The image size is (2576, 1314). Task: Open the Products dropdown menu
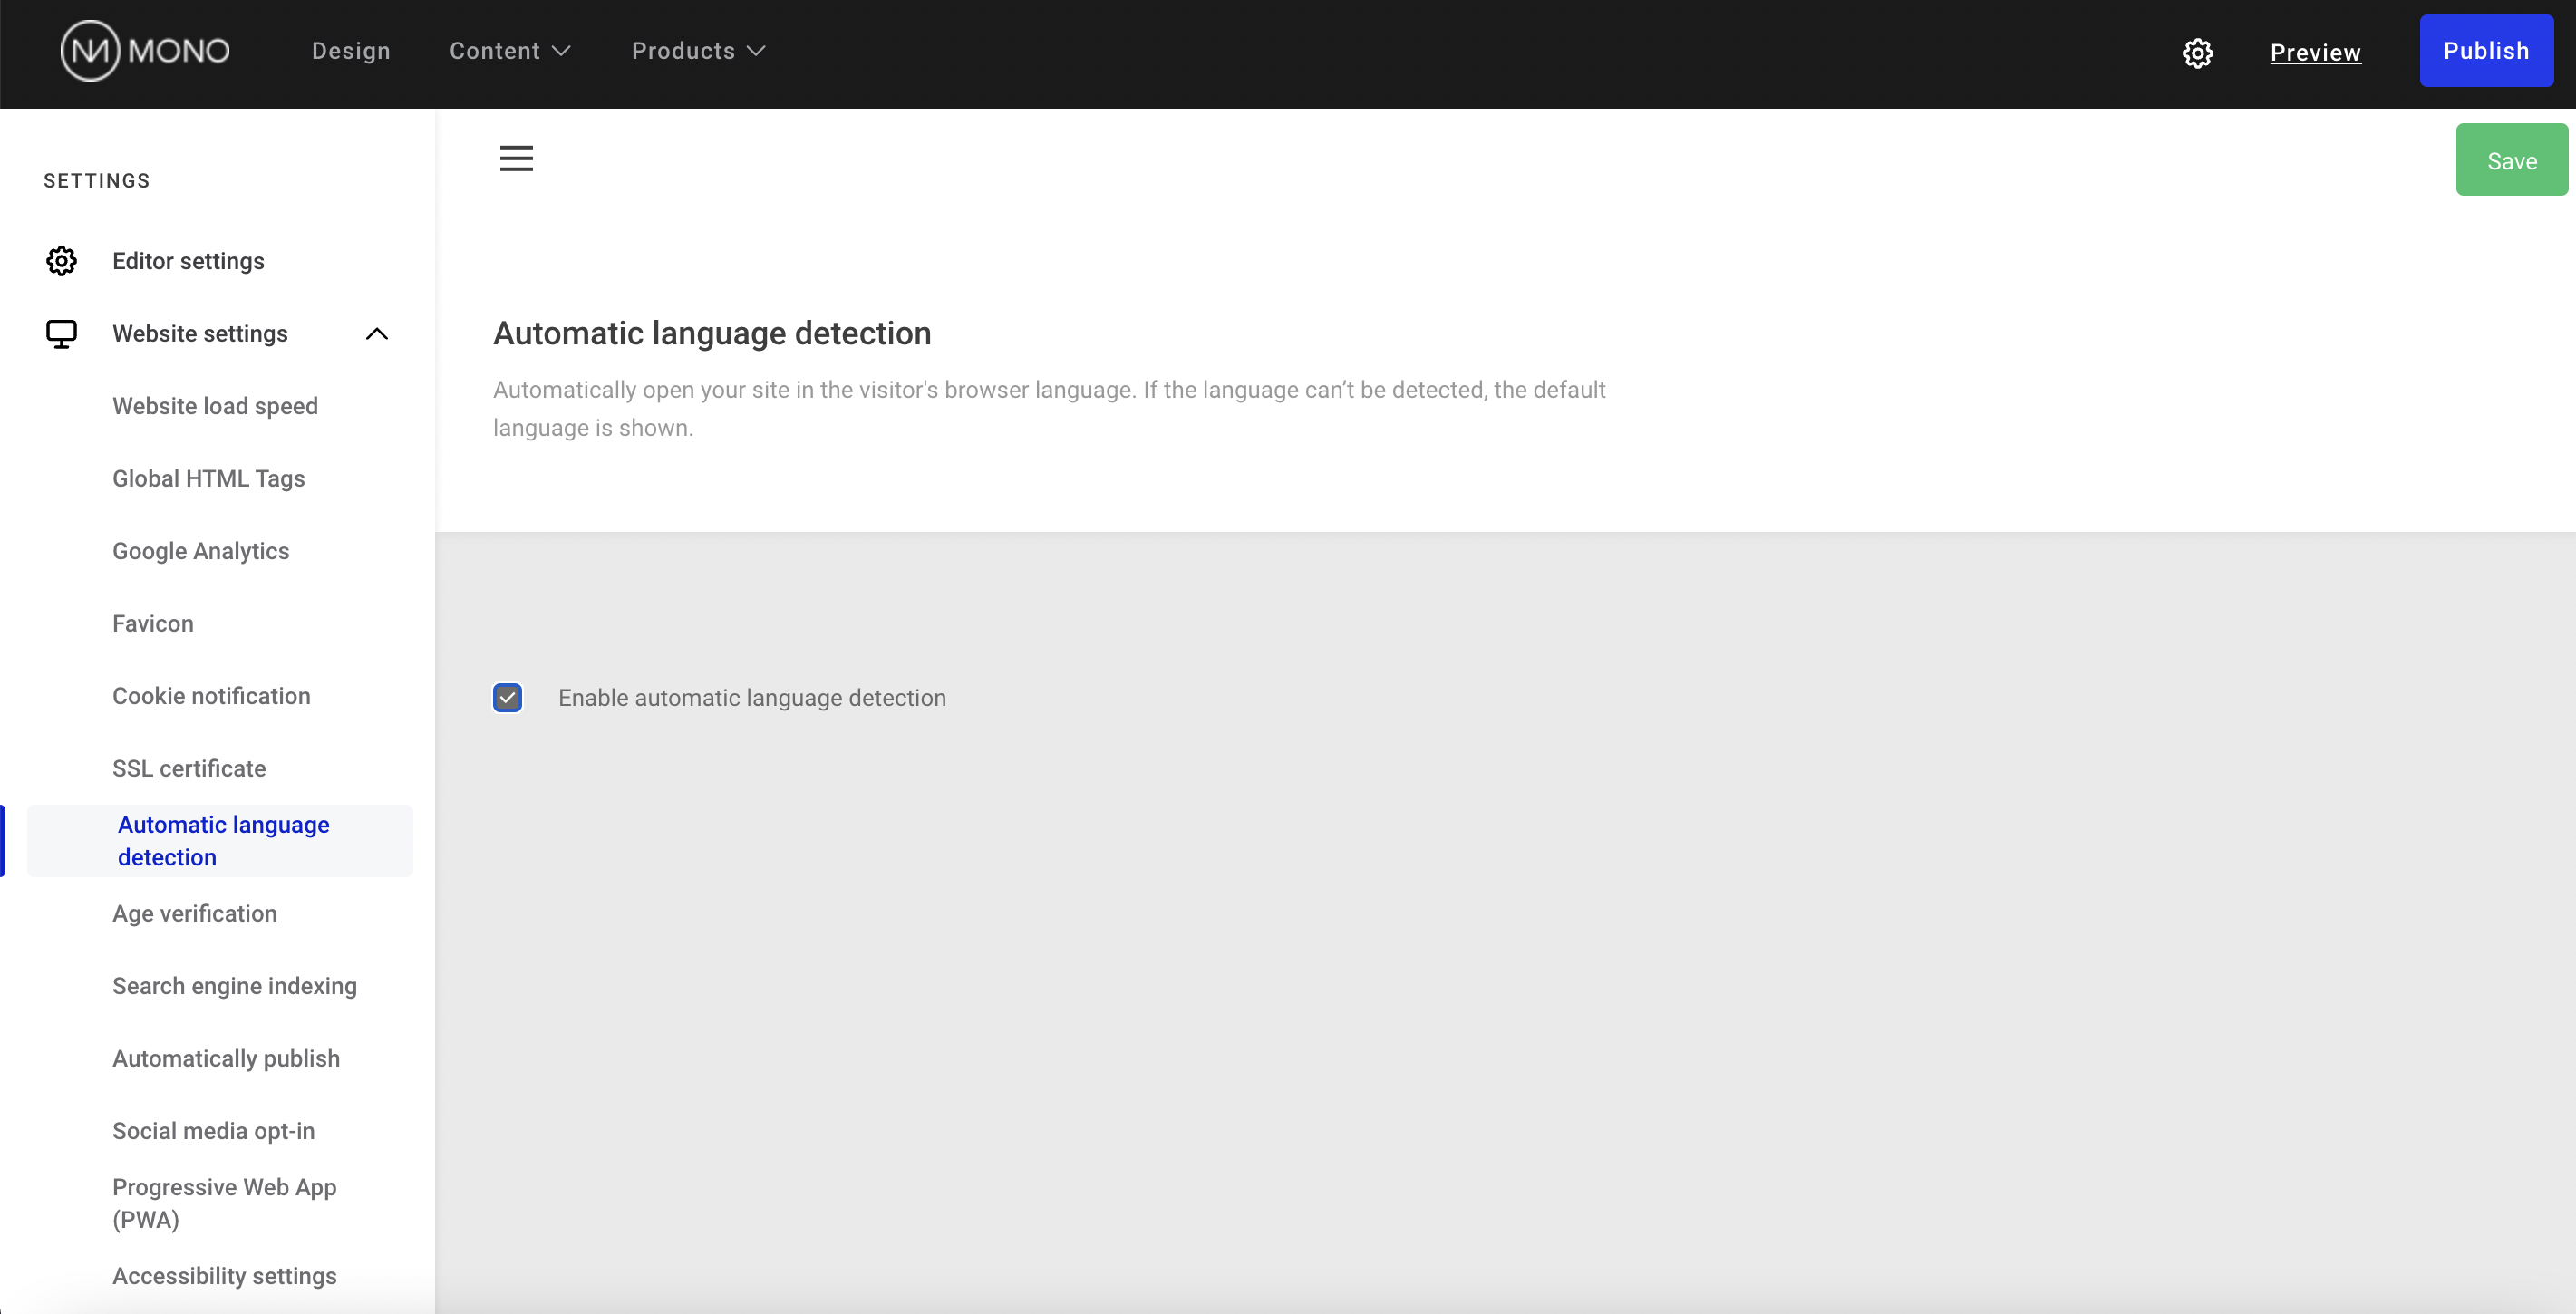[698, 51]
